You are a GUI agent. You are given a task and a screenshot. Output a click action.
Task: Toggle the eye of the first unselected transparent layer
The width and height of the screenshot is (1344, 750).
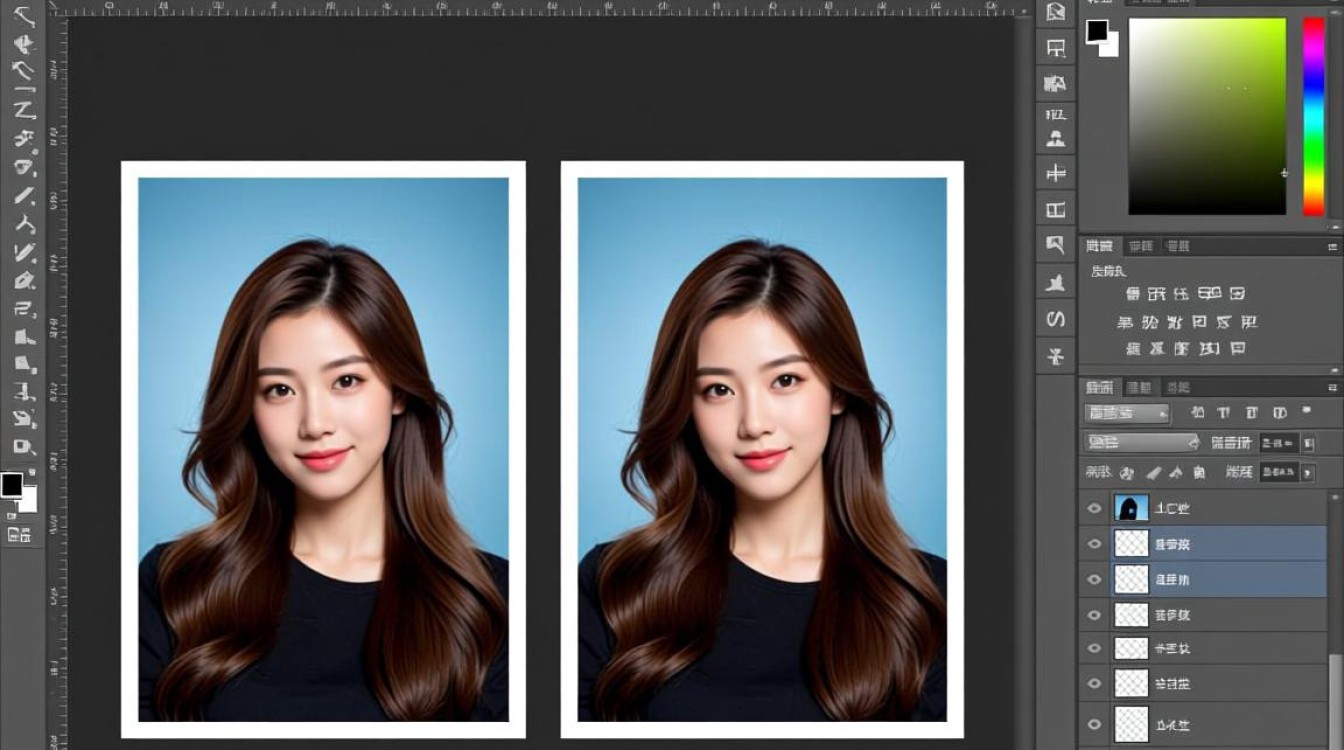1094,614
